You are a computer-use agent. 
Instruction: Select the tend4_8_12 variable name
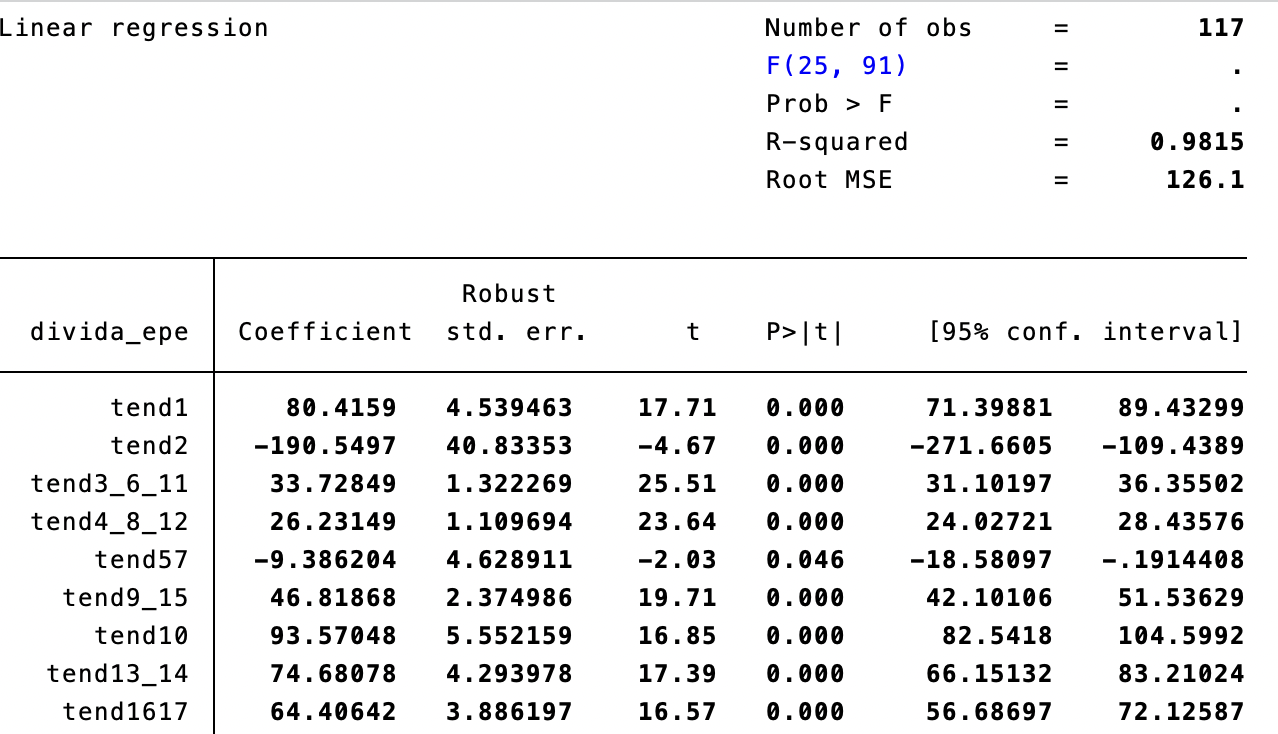[x=109, y=522]
